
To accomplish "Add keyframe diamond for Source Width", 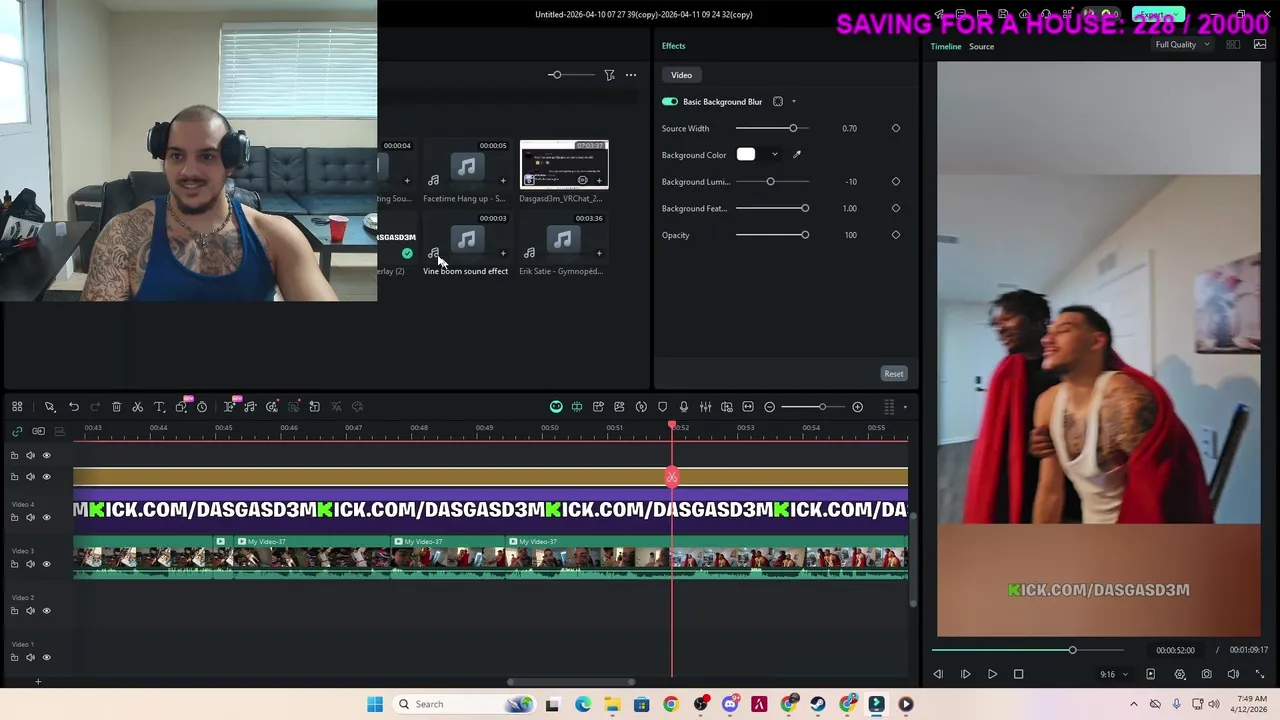I will click(896, 128).
